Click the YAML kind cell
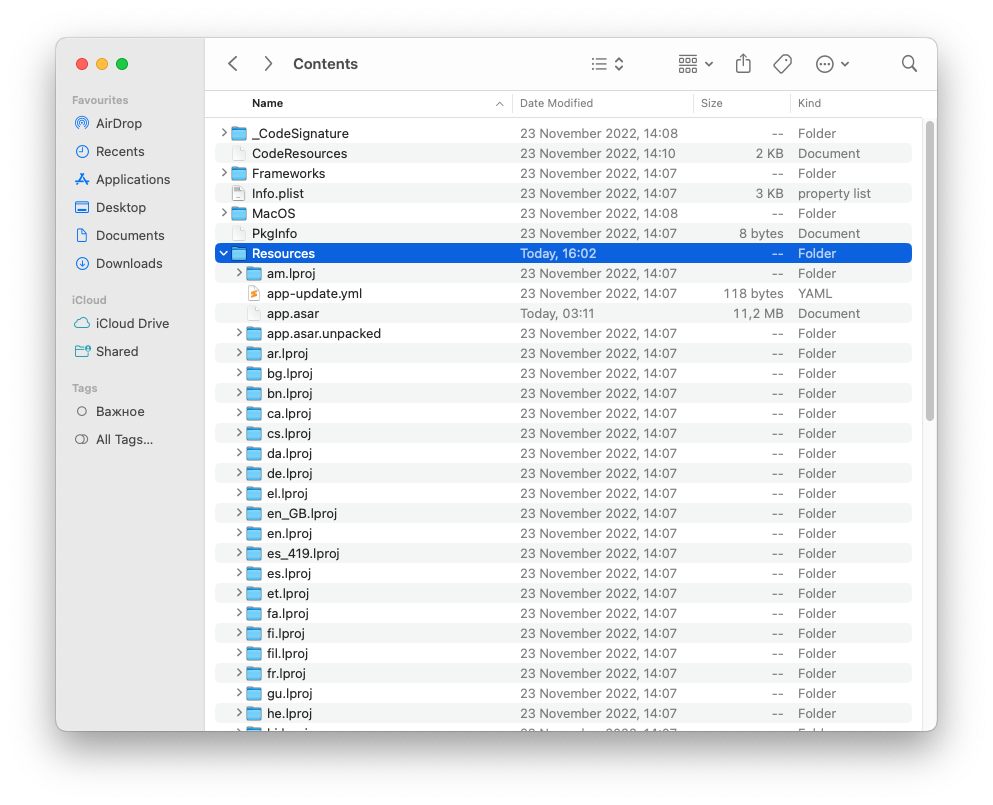Viewport: 993px width, 805px height. click(815, 293)
